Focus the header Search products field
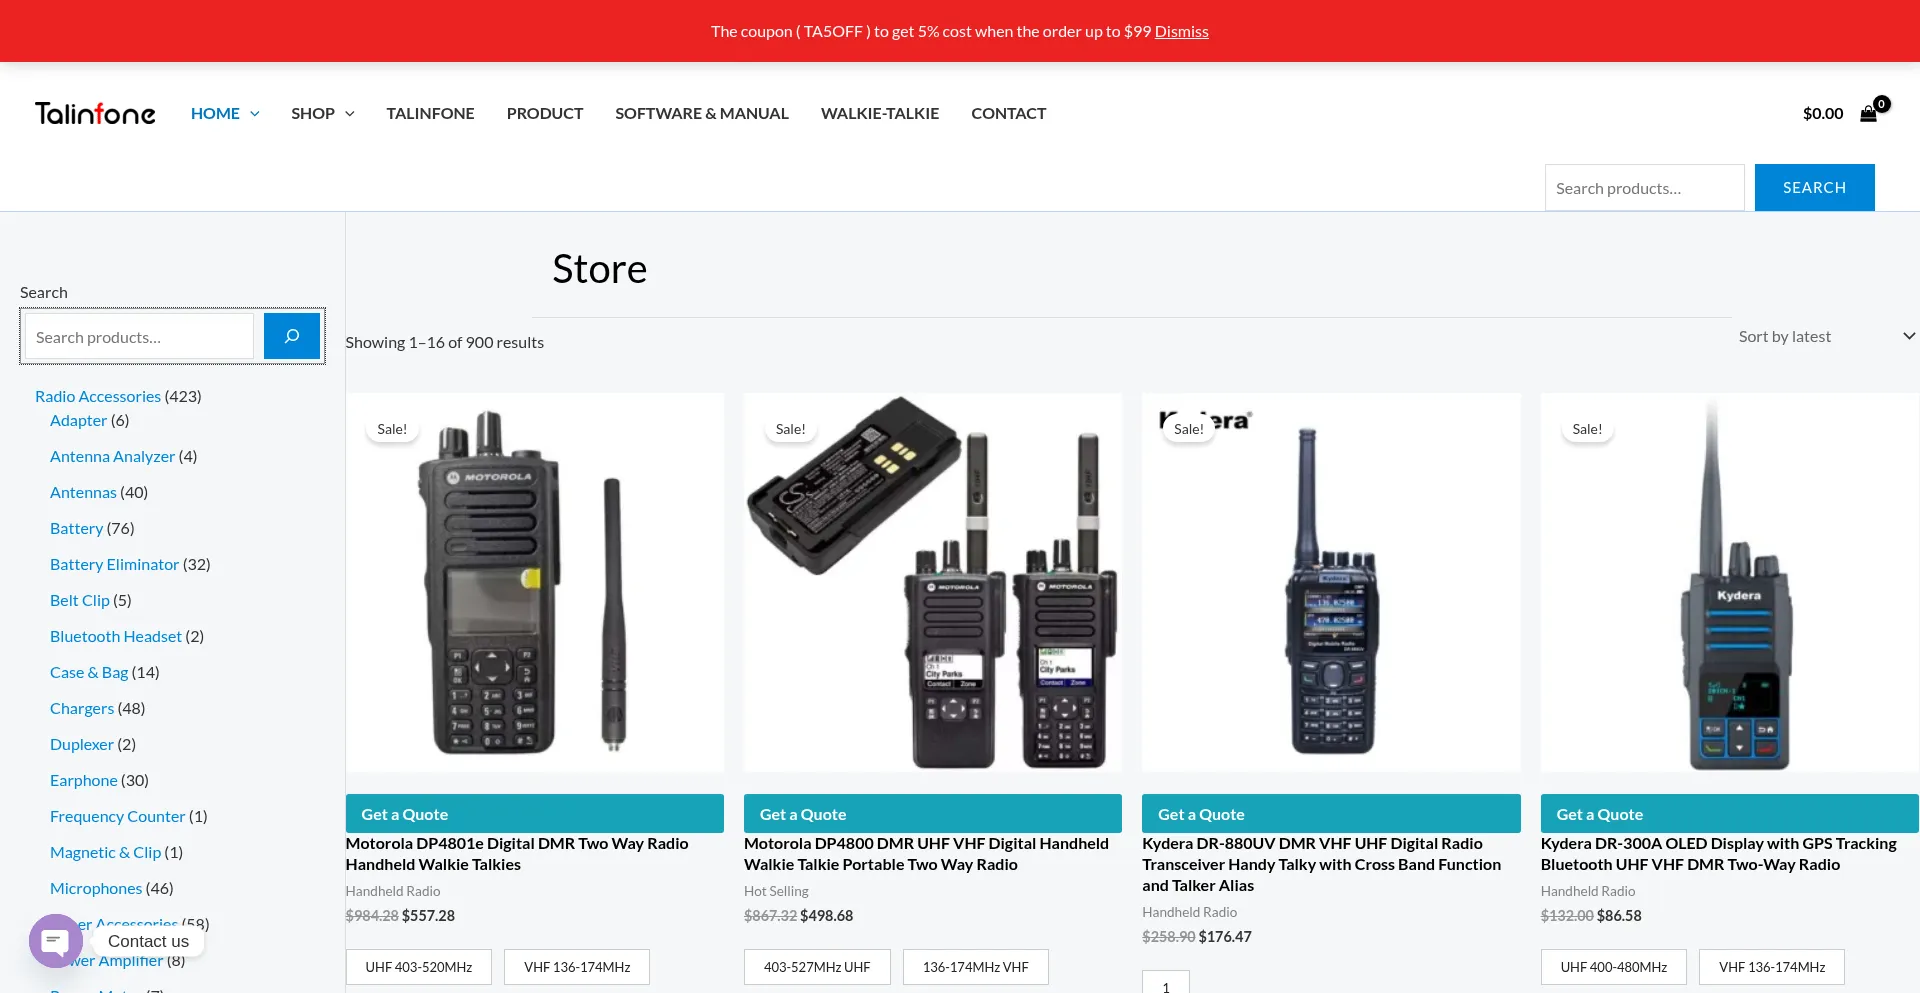This screenshot has width=1920, height=993. click(x=1644, y=188)
